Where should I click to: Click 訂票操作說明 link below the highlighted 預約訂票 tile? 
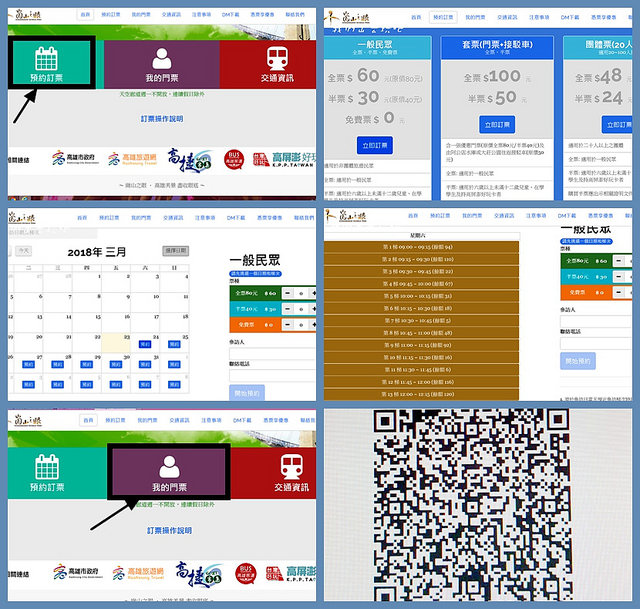pos(162,118)
